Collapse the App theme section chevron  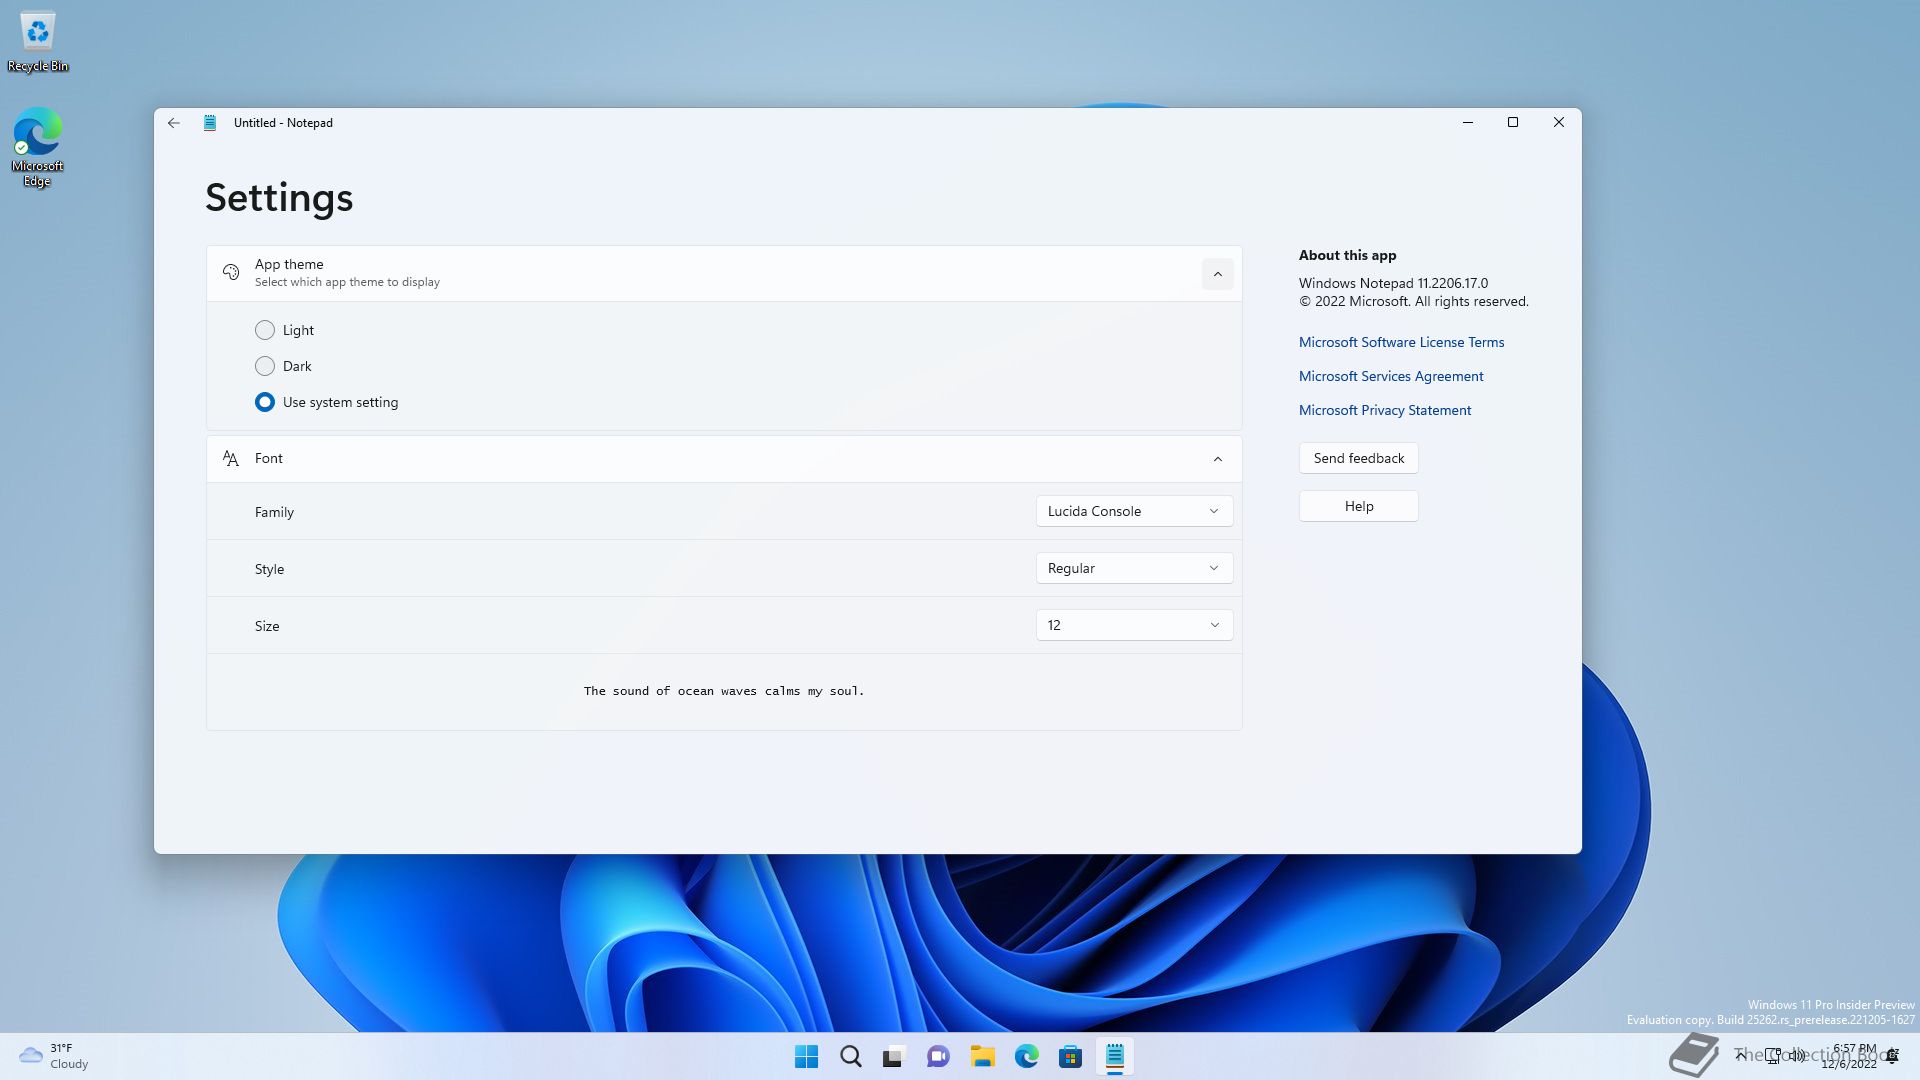point(1217,274)
